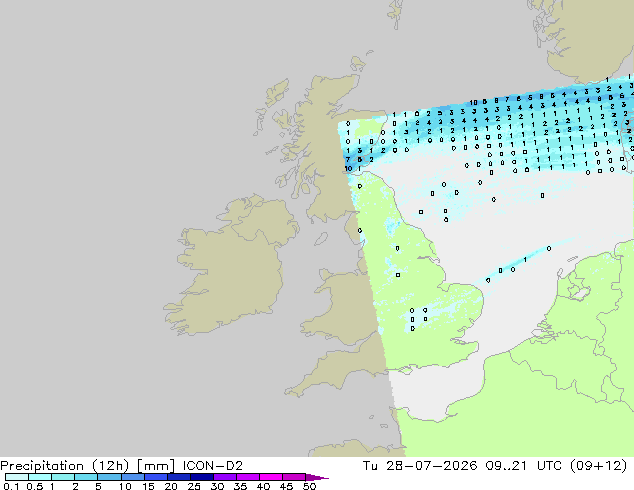The height and width of the screenshot is (490, 634).
Task: Click the '0.1' legend scale value
Action: [11, 486]
